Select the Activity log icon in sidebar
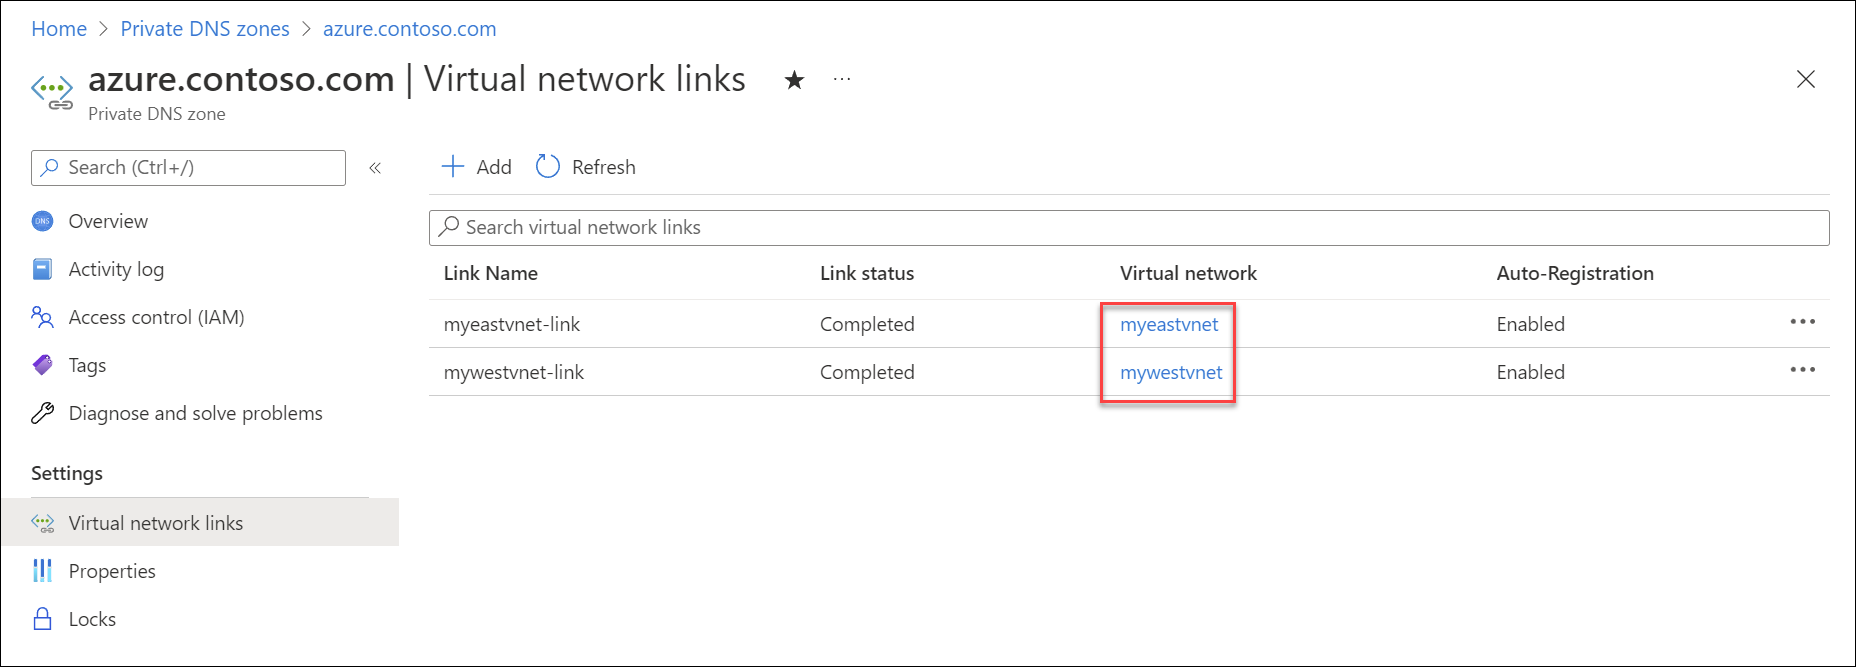This screenshot has height=667, width=1856. pyautogui.click(x=41, y=269)
